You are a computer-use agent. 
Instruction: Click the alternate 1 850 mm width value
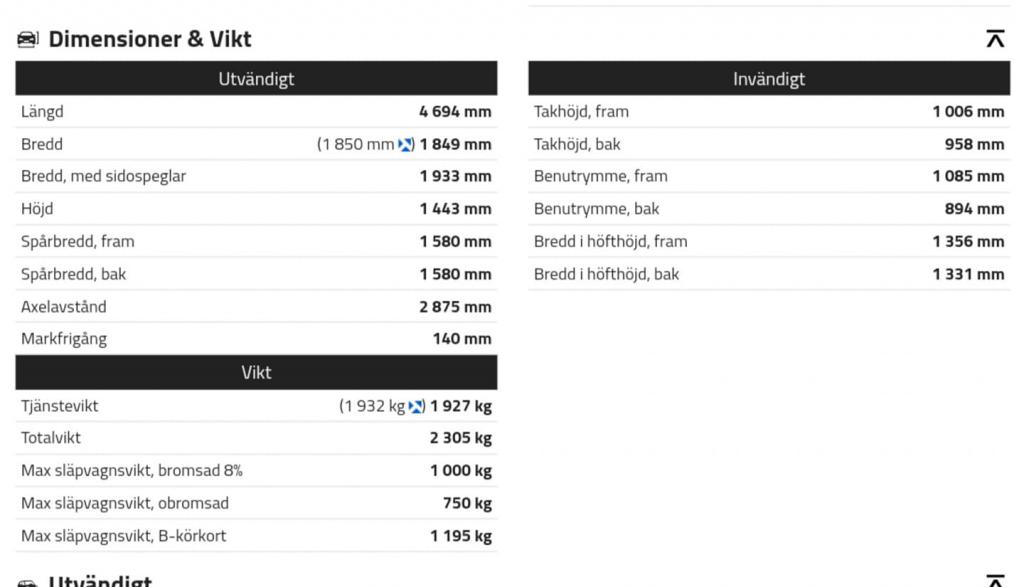358,144
